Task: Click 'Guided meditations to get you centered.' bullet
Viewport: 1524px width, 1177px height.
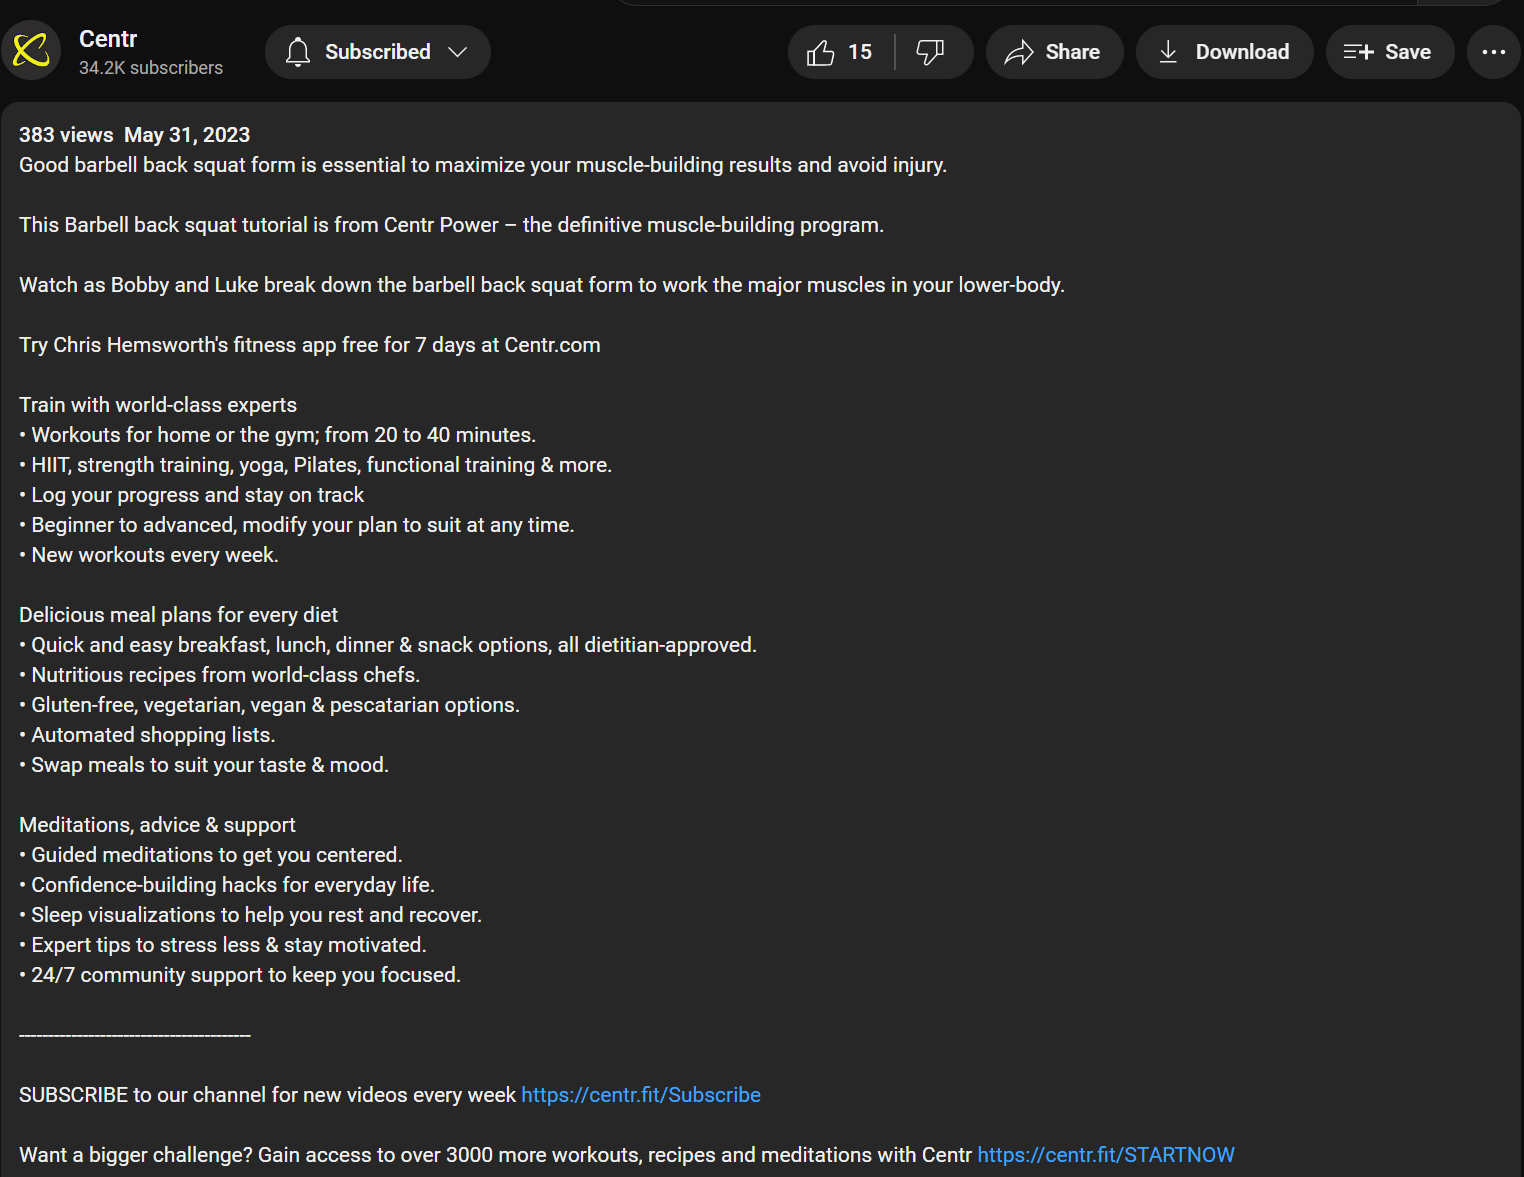Action: point(211,855)
